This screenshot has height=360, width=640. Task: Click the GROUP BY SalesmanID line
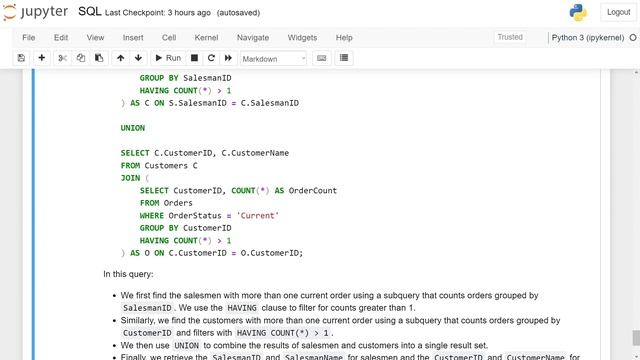[x=185, y=78]
